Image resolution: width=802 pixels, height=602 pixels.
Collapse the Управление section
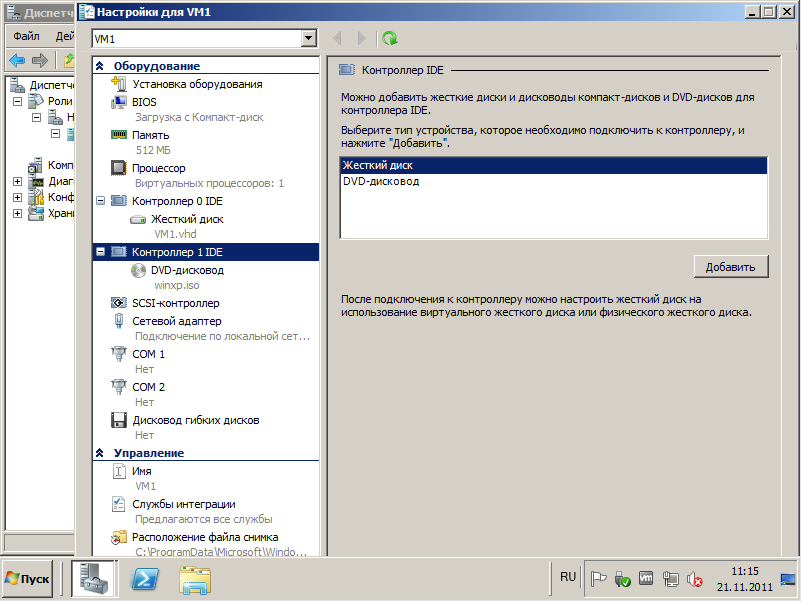tap(100, 453)
